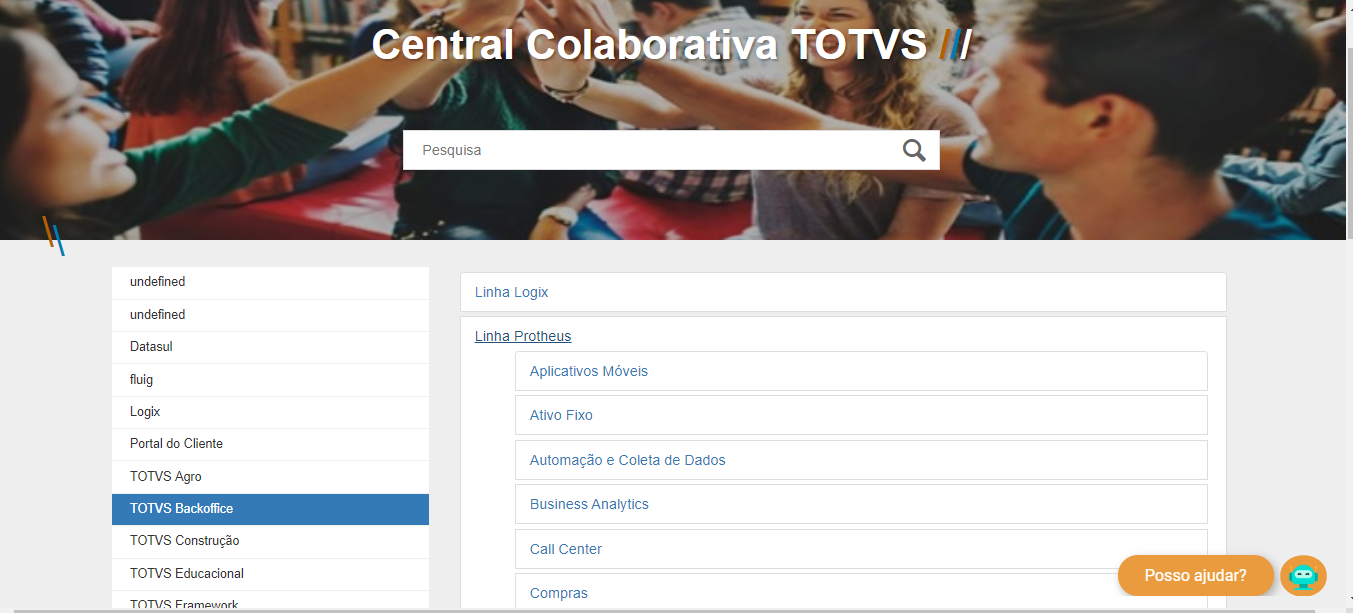
Task: Open the Aplicativos Móveis category
Action: click(x=861, y=371)
